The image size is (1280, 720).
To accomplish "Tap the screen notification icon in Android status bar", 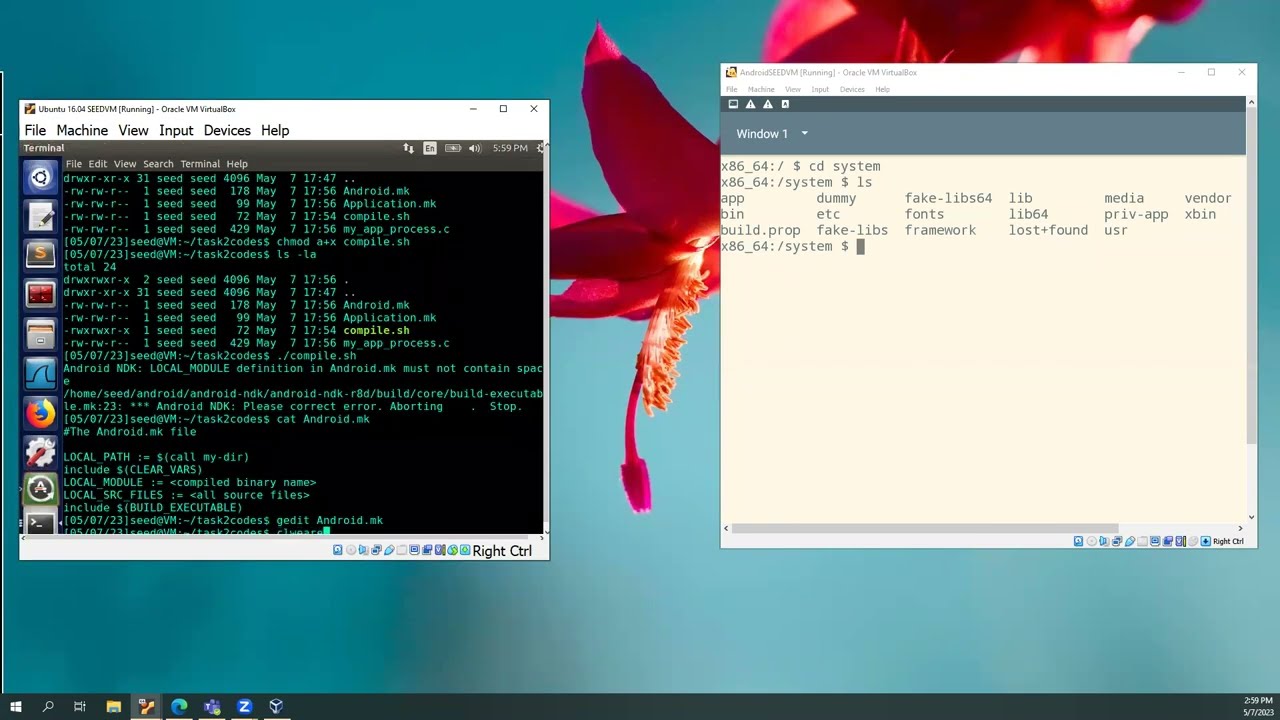I will [733, 104].
